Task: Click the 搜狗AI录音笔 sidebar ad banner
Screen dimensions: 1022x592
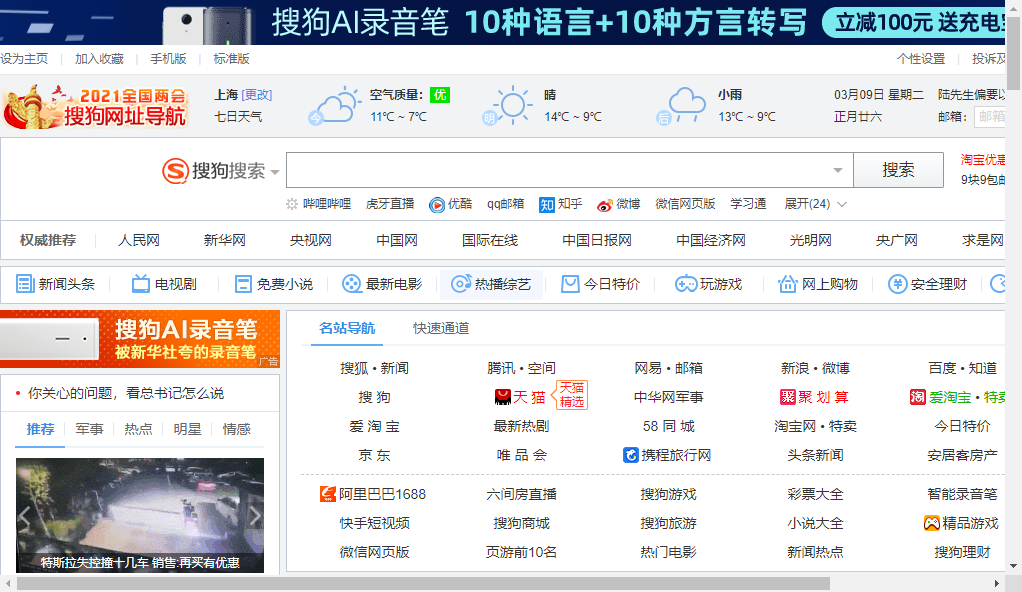Action: pos(140,339)
